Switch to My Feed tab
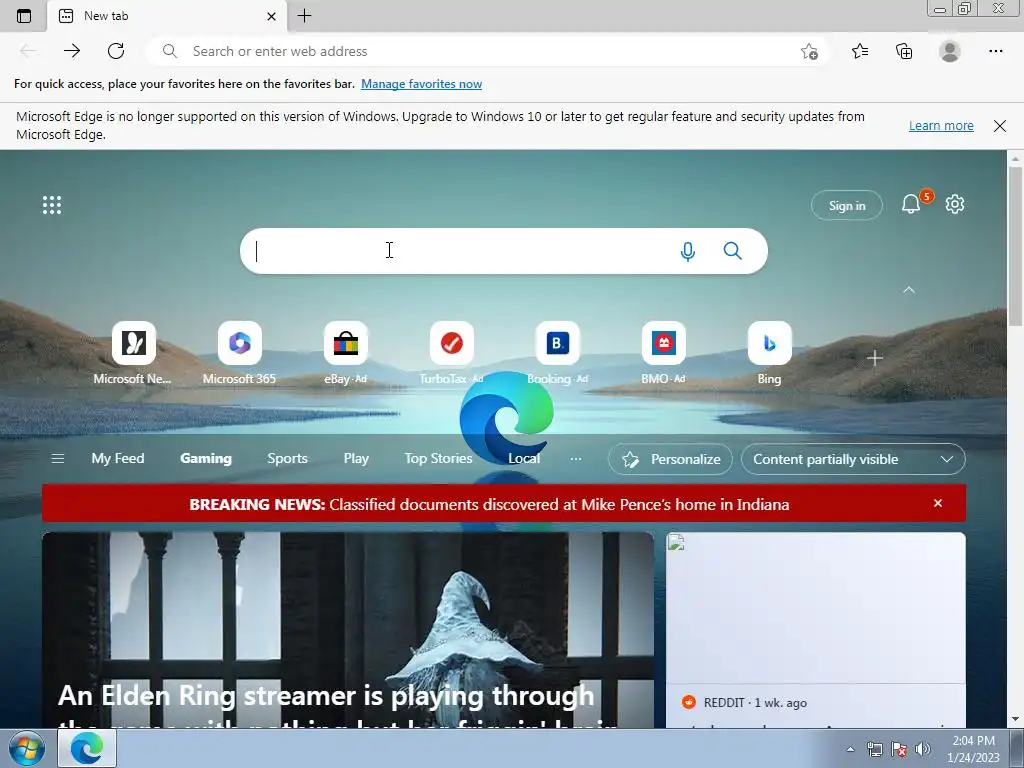 118,458
